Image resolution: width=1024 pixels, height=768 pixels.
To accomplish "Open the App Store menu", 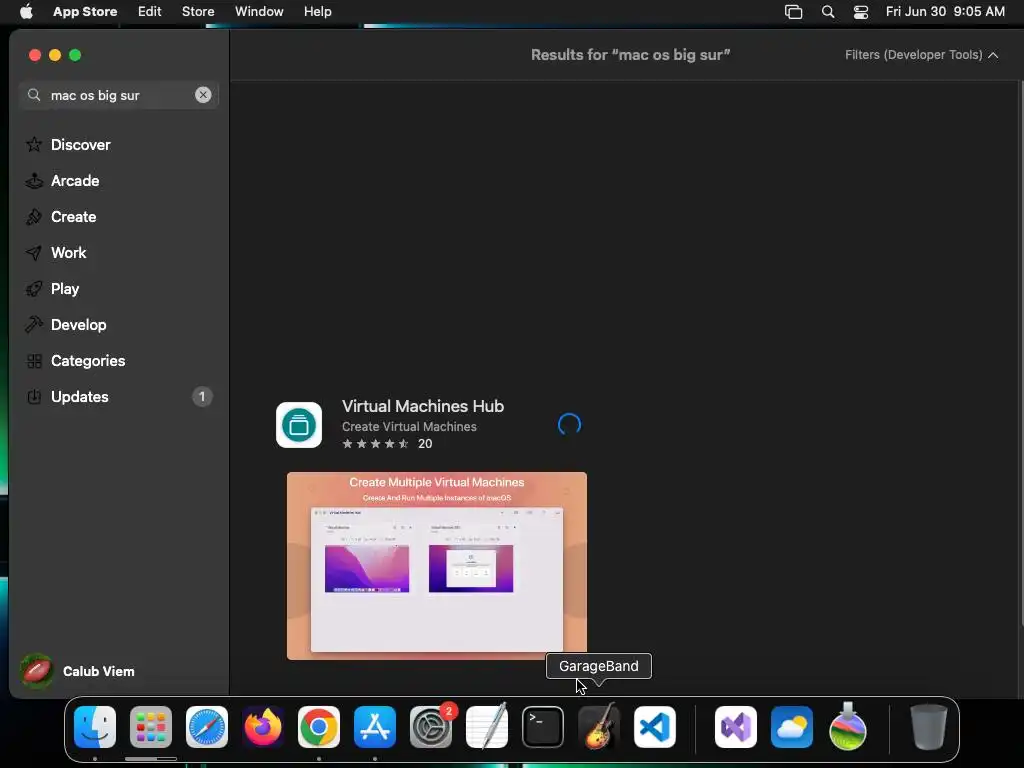I will [85, 12].
